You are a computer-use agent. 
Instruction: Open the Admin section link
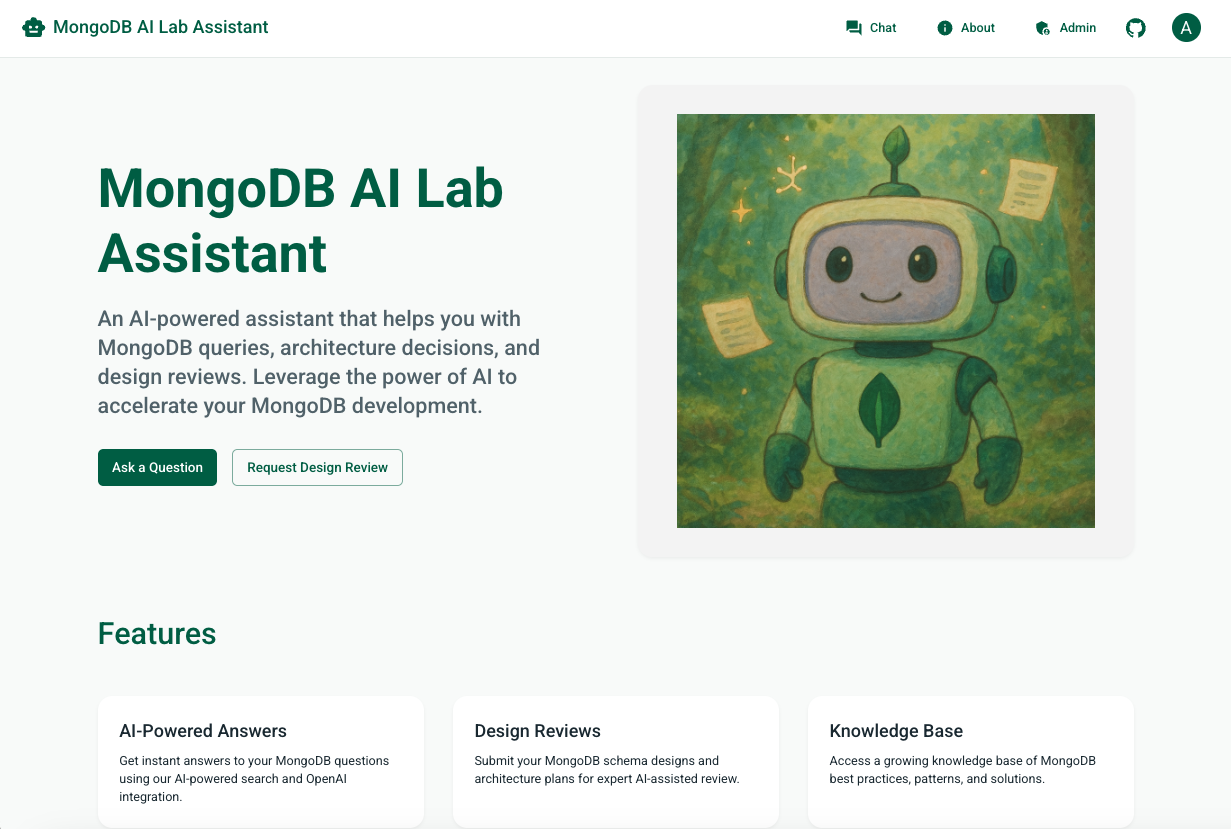(1066, 28)
